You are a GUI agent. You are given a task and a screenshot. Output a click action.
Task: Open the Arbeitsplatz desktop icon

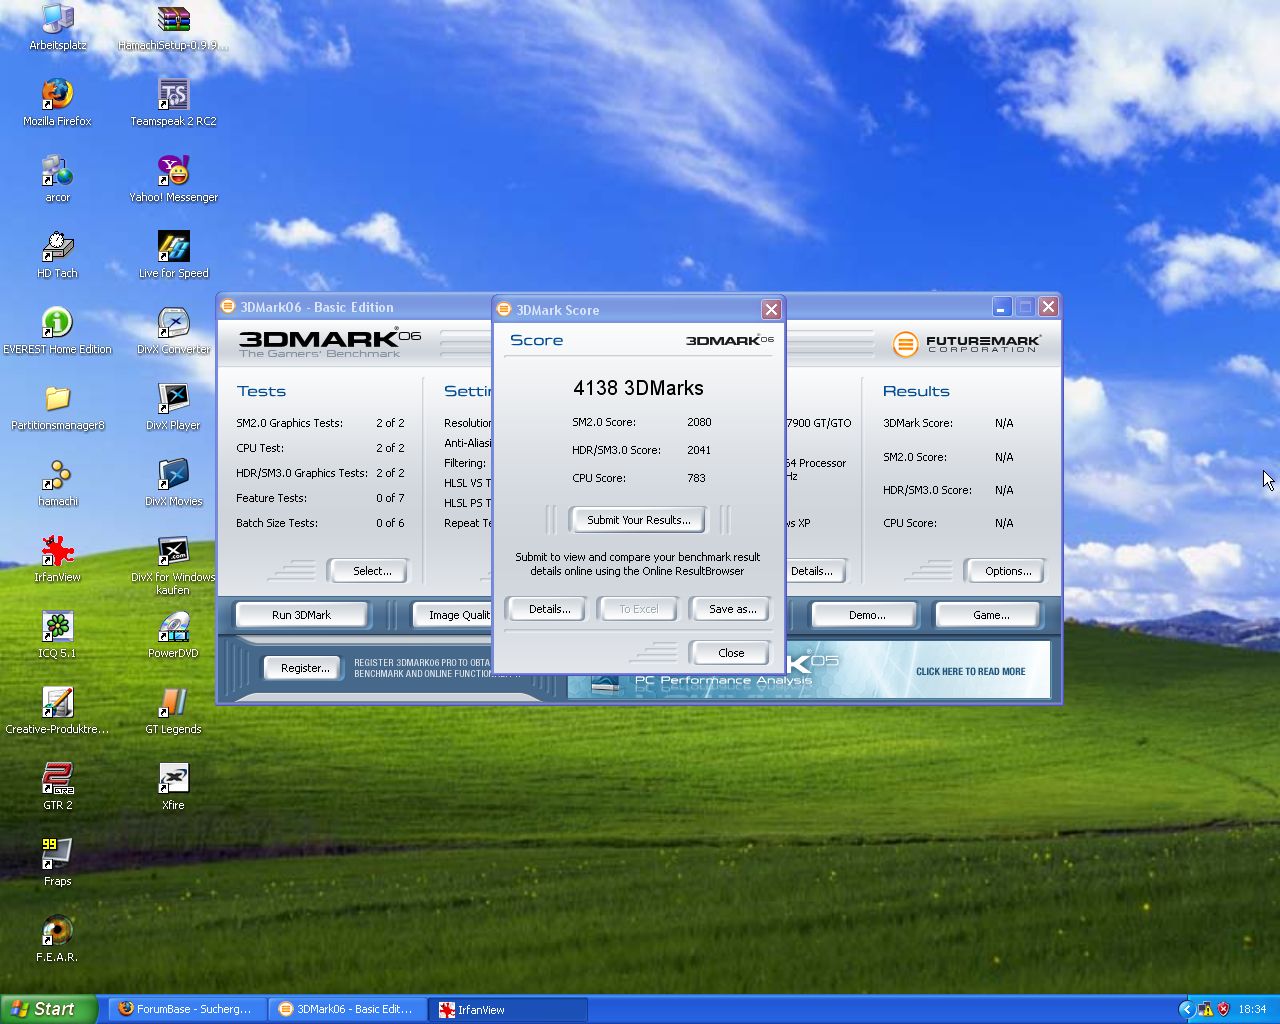(57, 27)
